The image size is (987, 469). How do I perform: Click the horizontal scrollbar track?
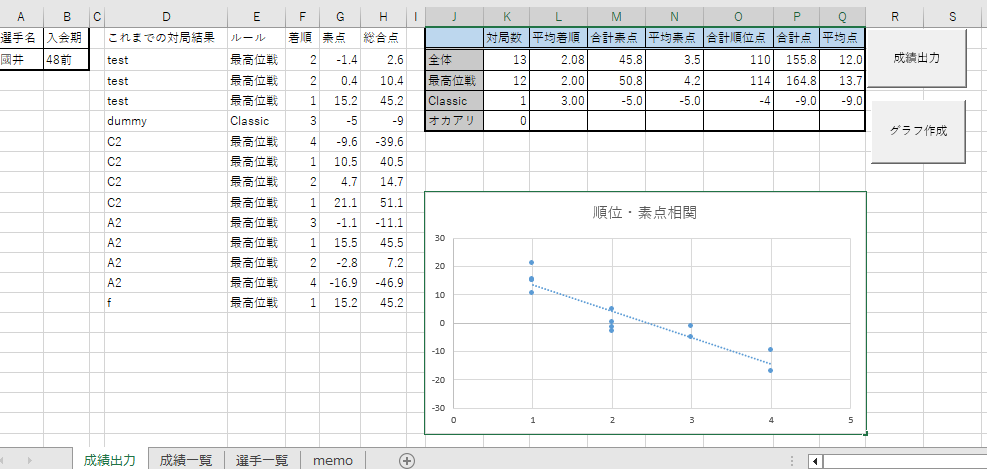[905, 461]
